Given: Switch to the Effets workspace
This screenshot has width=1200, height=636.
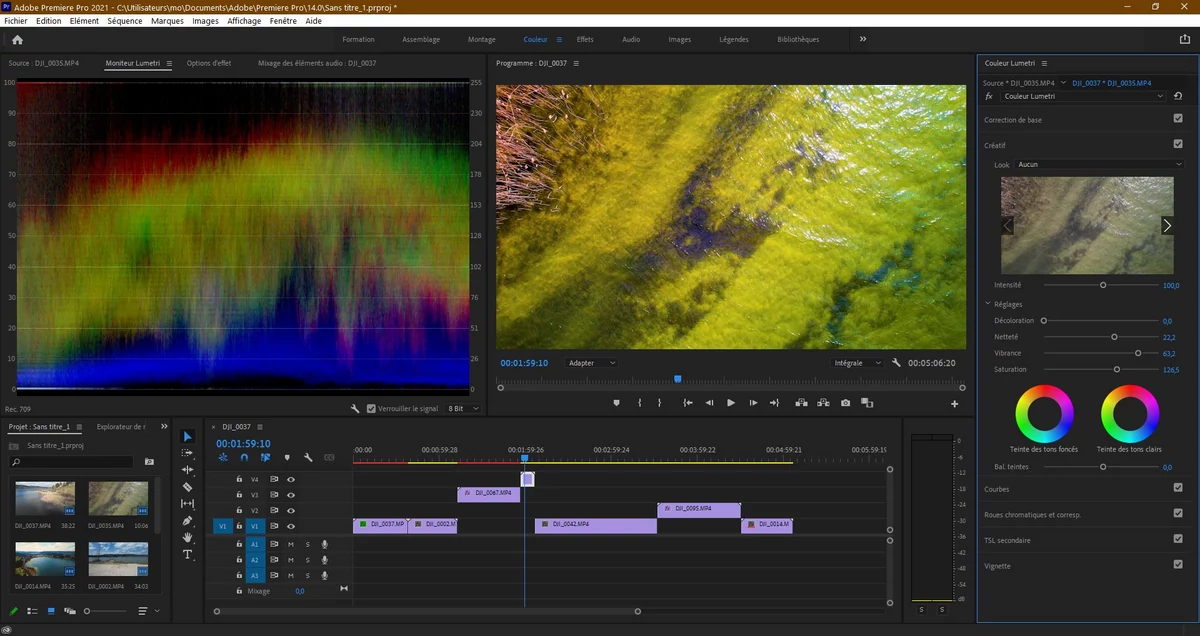Looking at the screenshot, I should pos(585,40).
